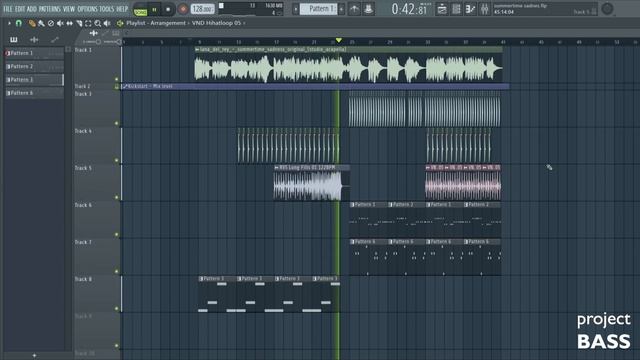Screen dimensions: 640x360
Task: Toggle Track 8 mute dot
Action: coord(116,309)
